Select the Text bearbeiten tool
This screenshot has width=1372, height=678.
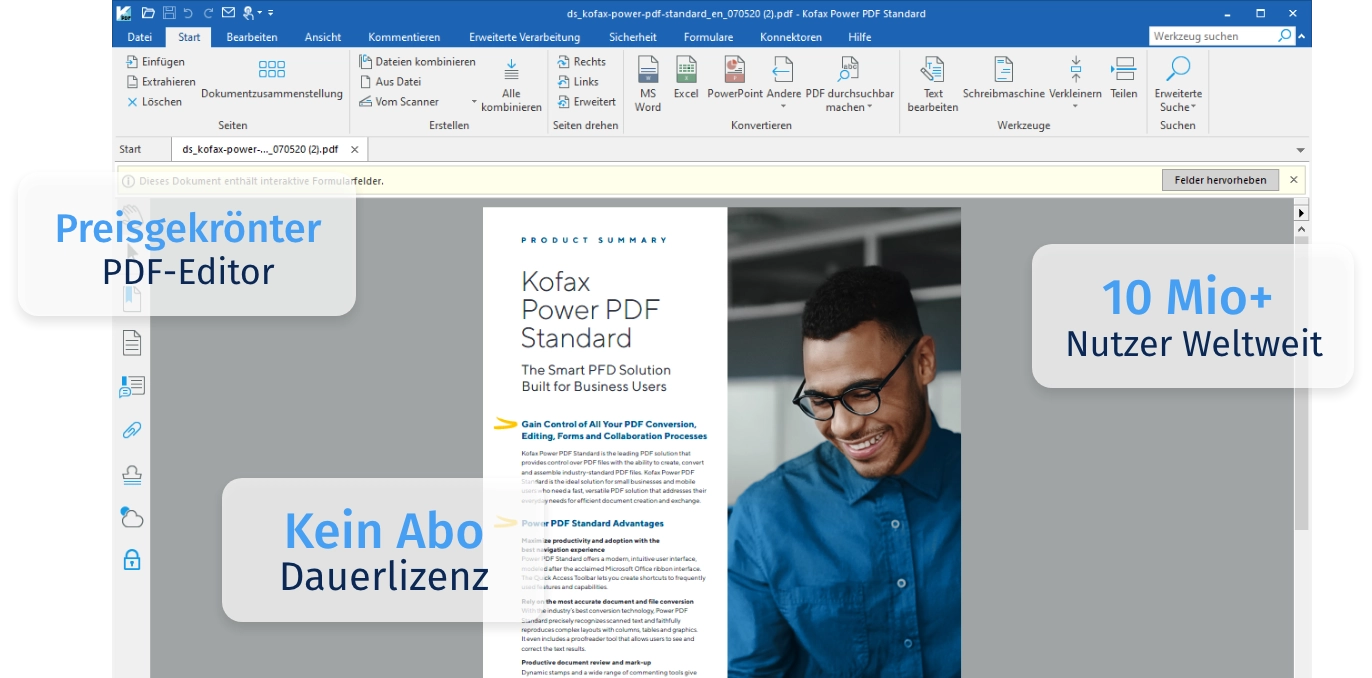(933, 84)
